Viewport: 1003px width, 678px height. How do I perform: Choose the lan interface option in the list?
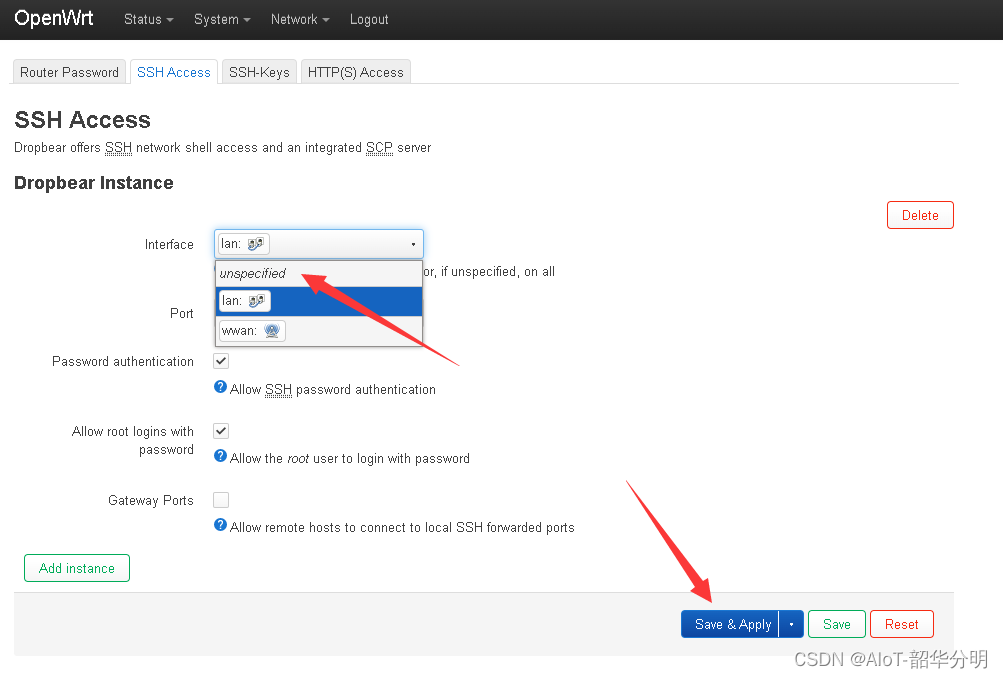[x=319, y=301]
